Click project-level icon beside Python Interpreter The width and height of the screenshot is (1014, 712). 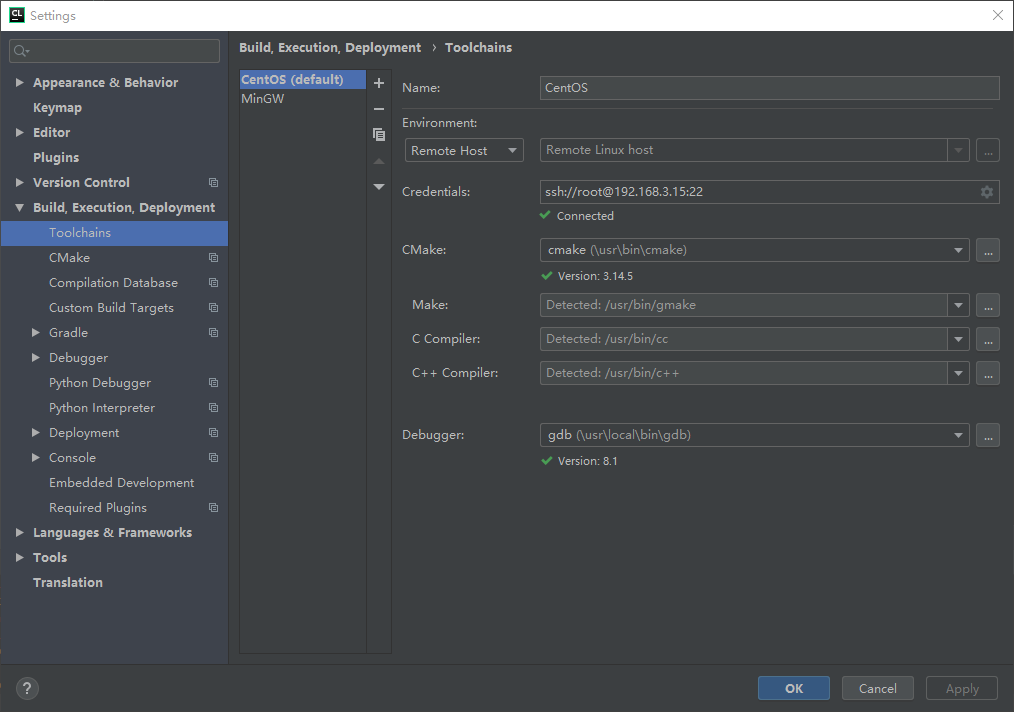click(x=213, y=407)
